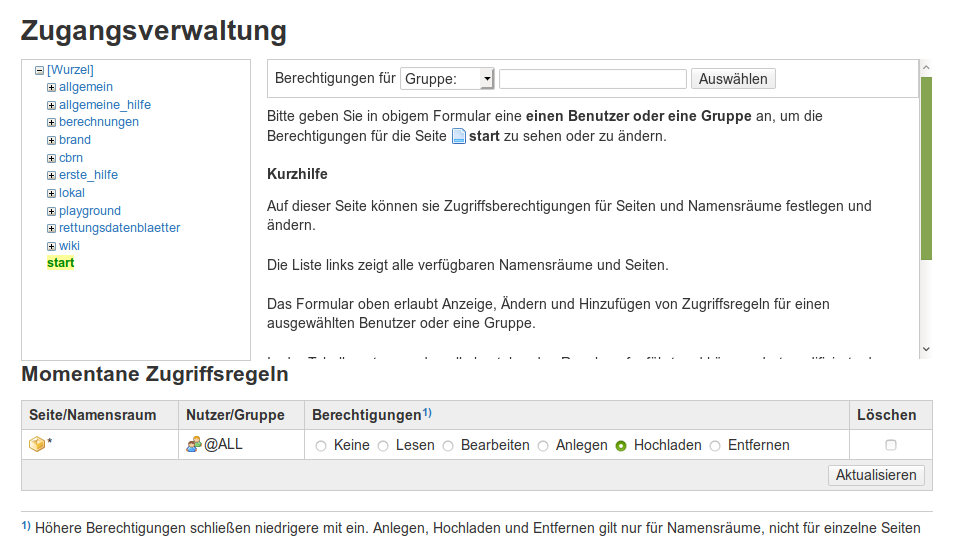The width and height of the screenshot is (953, 556).
Task: Select the highlighted start page
Action: 60,263
